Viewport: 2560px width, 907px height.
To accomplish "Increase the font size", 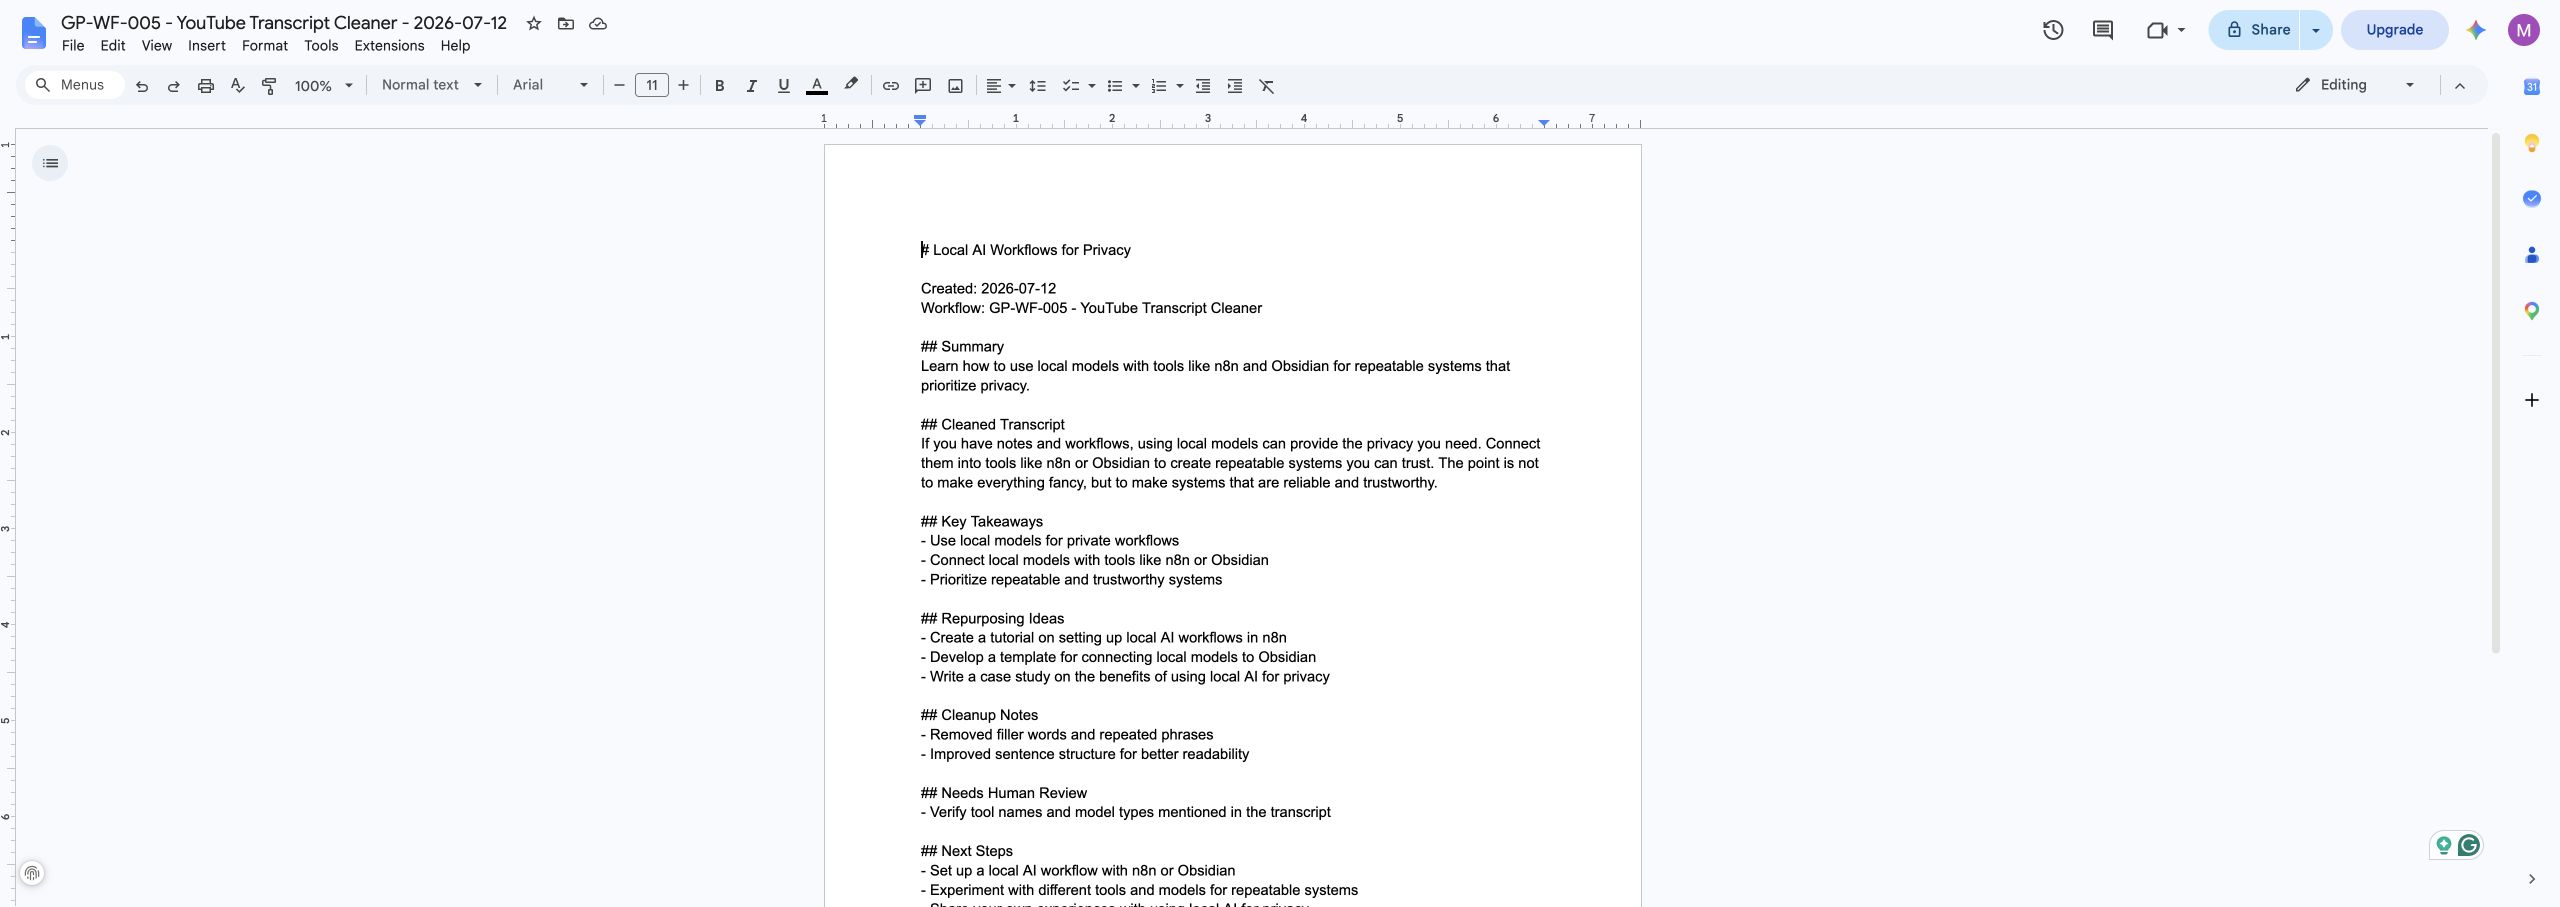I will 684,86.
